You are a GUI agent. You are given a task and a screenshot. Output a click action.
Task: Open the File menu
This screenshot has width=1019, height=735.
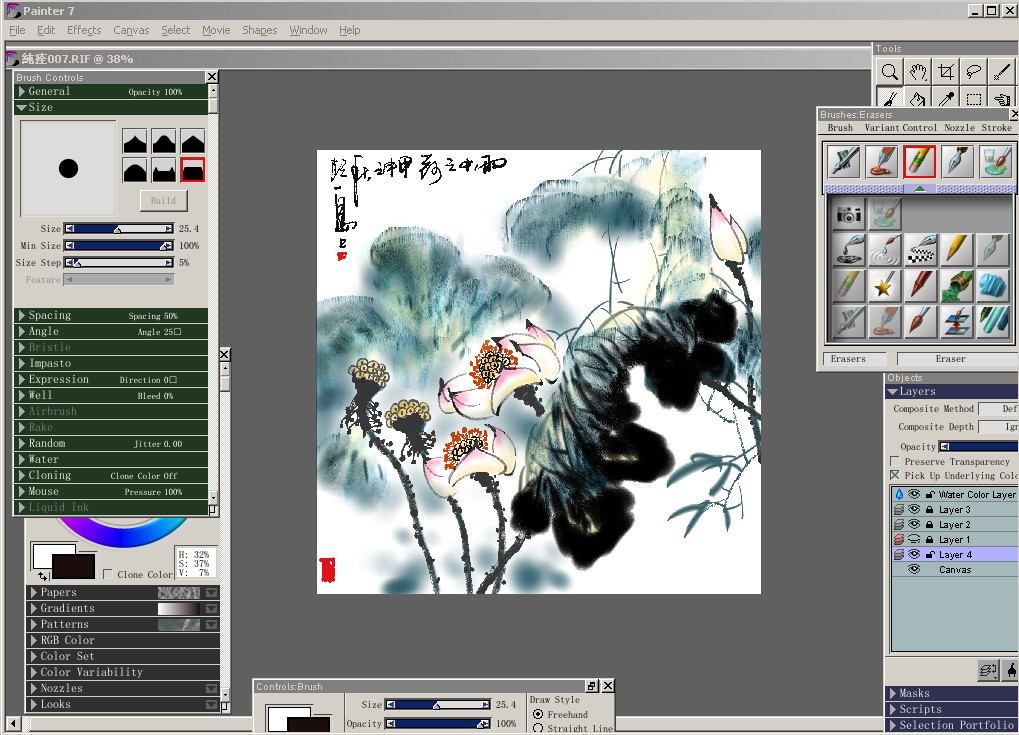(18, 30)
